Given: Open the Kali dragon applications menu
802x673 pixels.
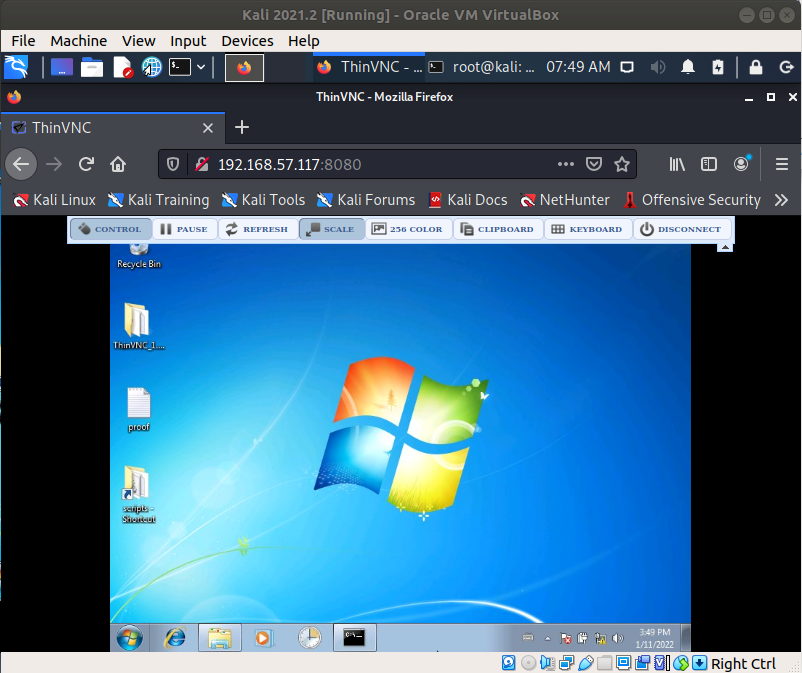Looking at the screenshot, I should point(16,67).
